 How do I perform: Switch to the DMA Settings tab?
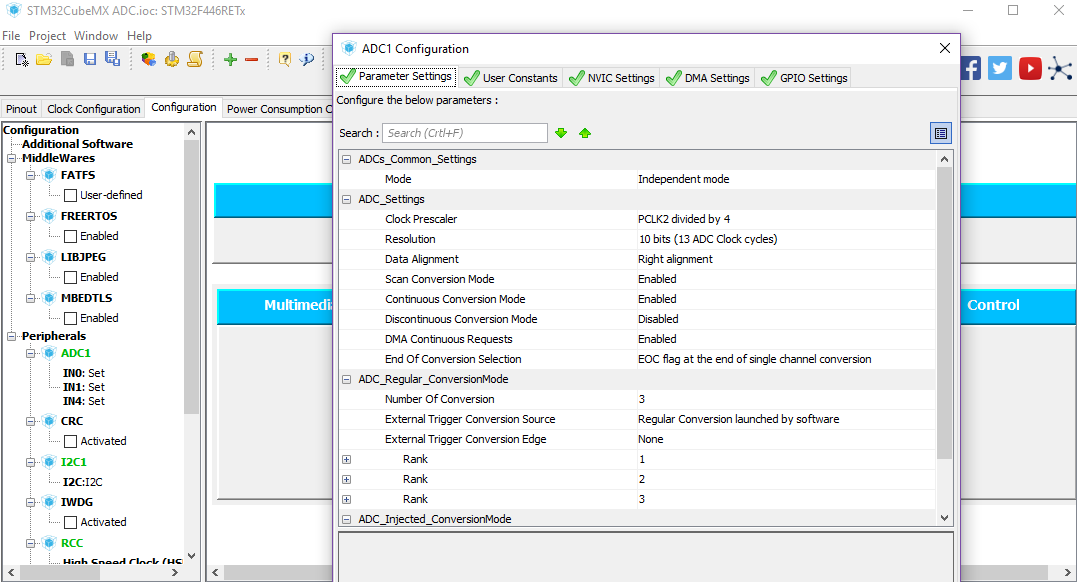(708, 78)
